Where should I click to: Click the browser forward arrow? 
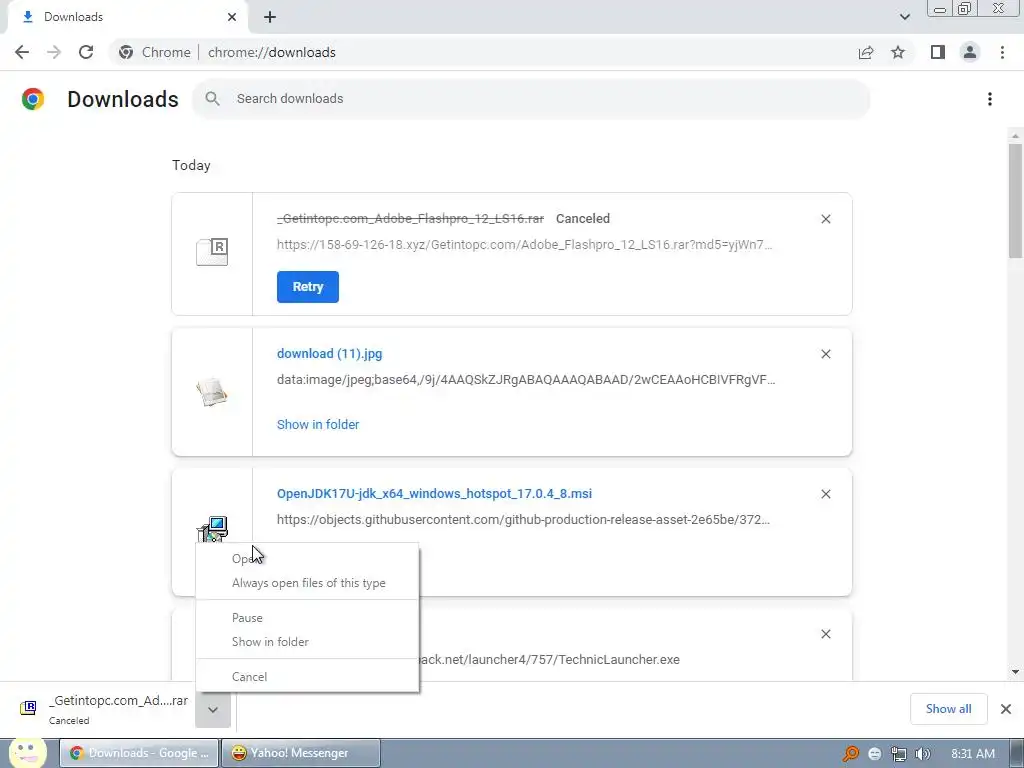(54, 52)
